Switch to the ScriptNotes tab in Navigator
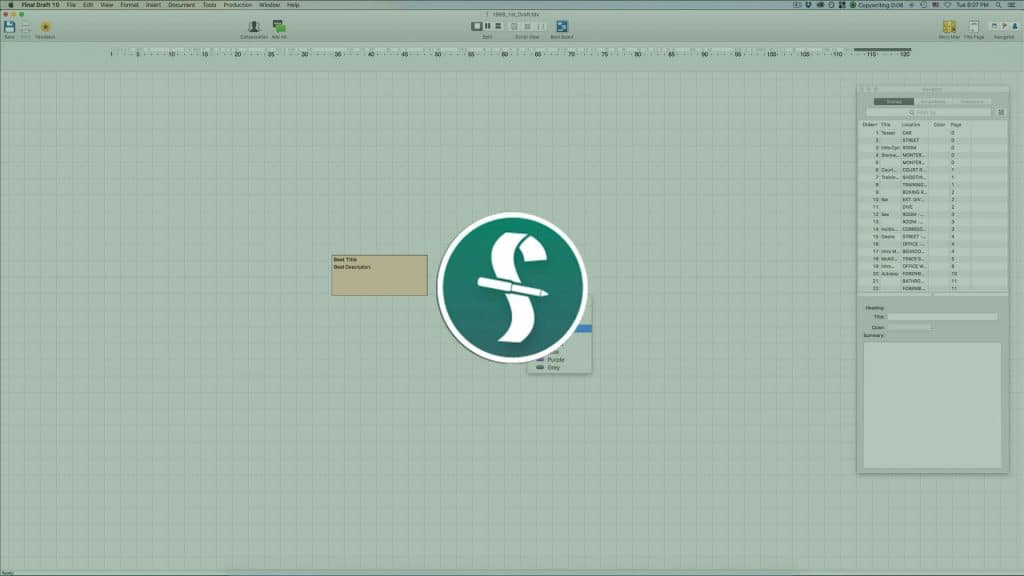 click(x=933, y=102)
